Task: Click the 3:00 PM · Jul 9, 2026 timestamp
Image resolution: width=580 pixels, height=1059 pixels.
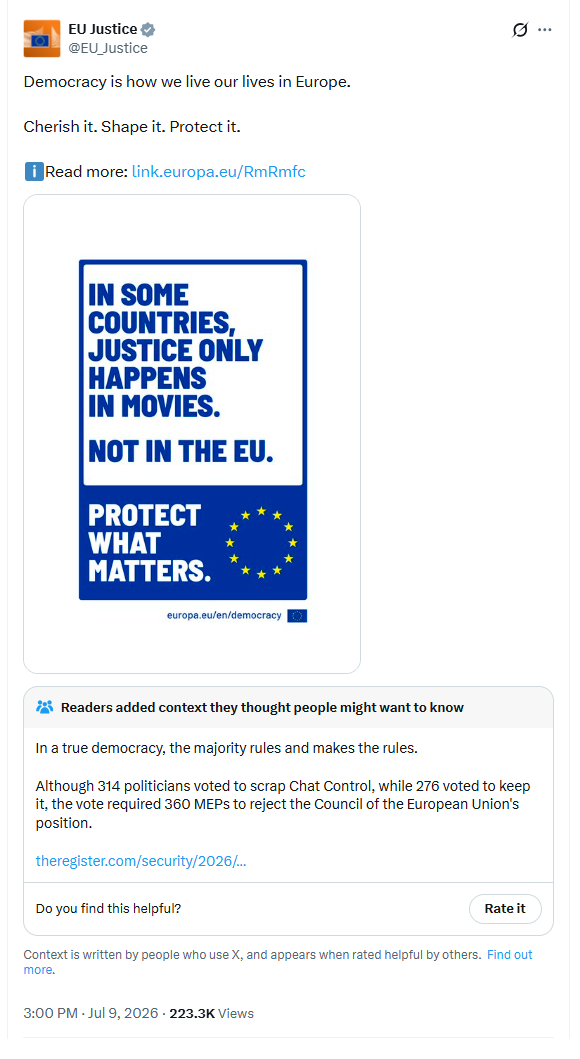Action: [91, 1013]
